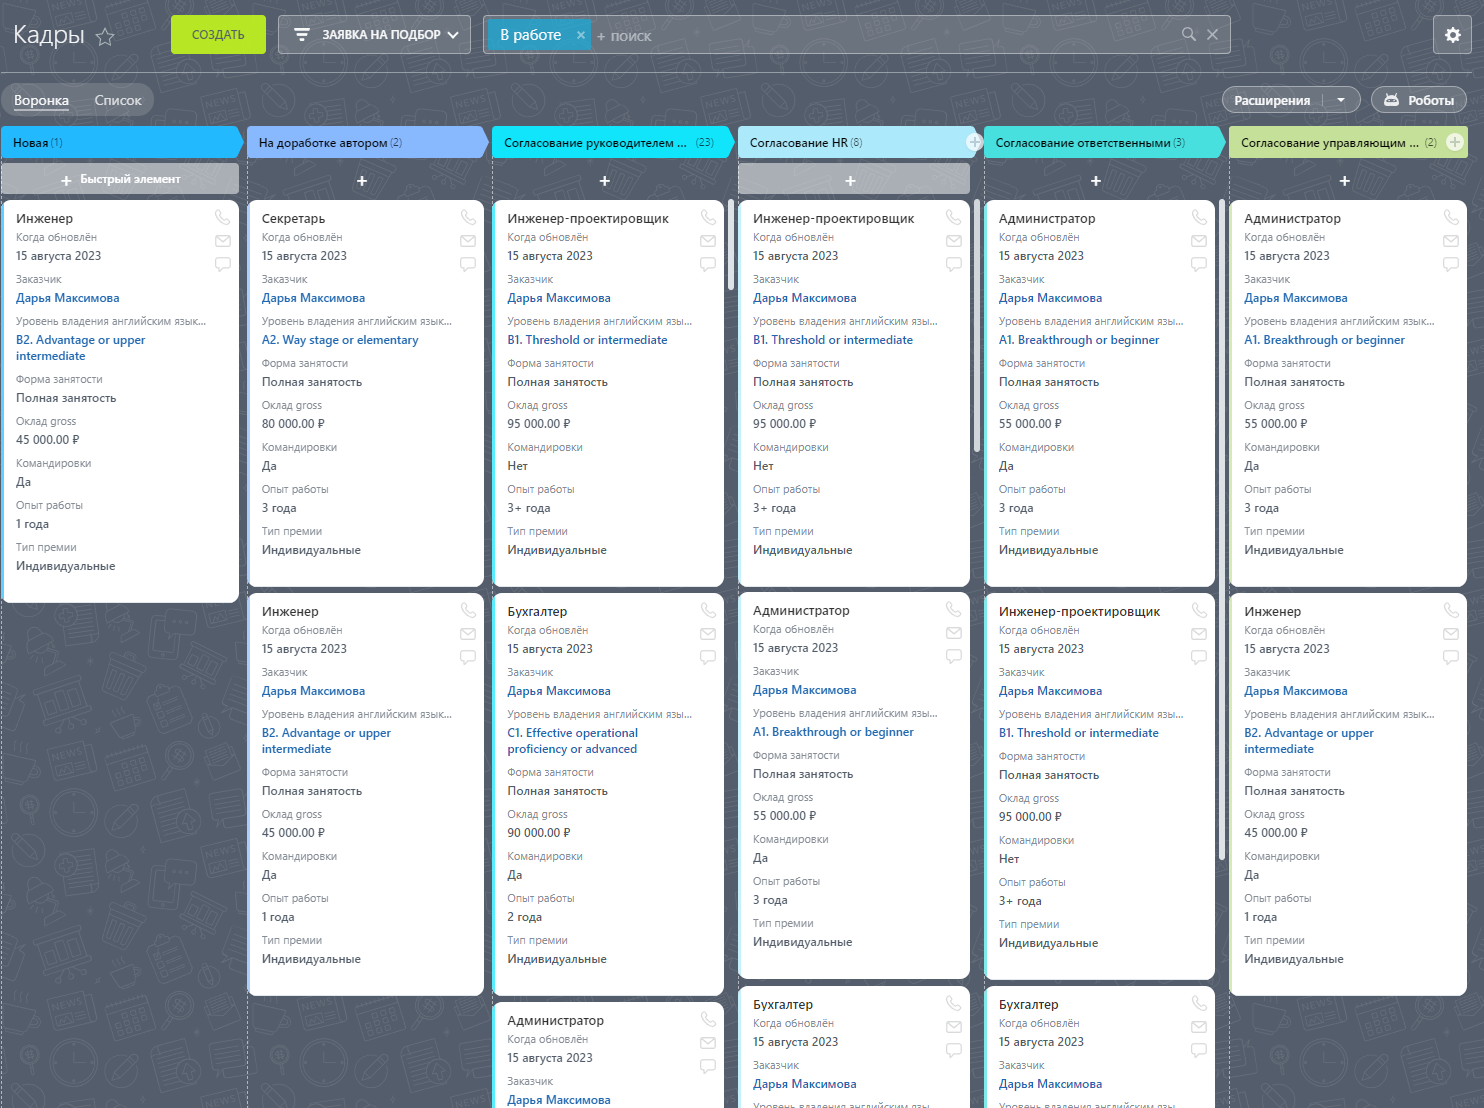Click mail icon on Согласование управляющим Администратор card
The height and width of the screenshot is (1108, 1484).
click(1451, 241)
